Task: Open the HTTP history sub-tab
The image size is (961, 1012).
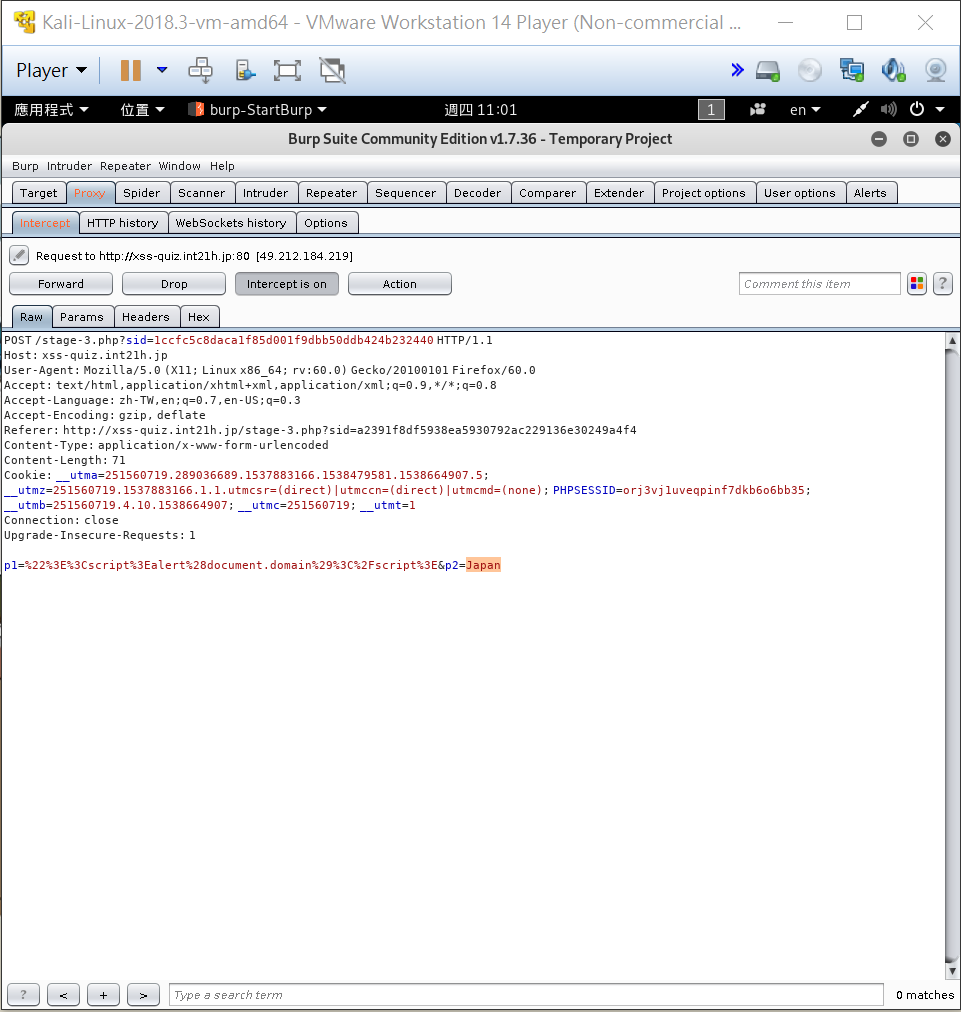Action: [123, 223]
